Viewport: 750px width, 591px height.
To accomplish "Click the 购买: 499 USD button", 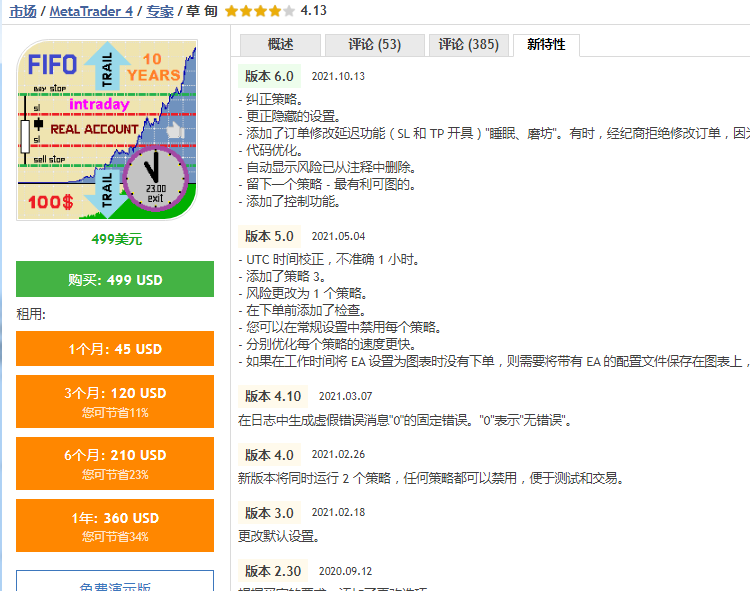I will point(115,279).
